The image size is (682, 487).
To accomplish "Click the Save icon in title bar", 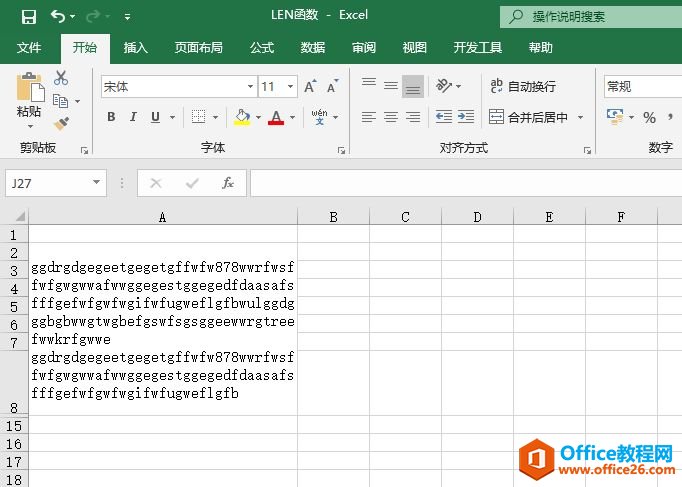I will point(29,17).
